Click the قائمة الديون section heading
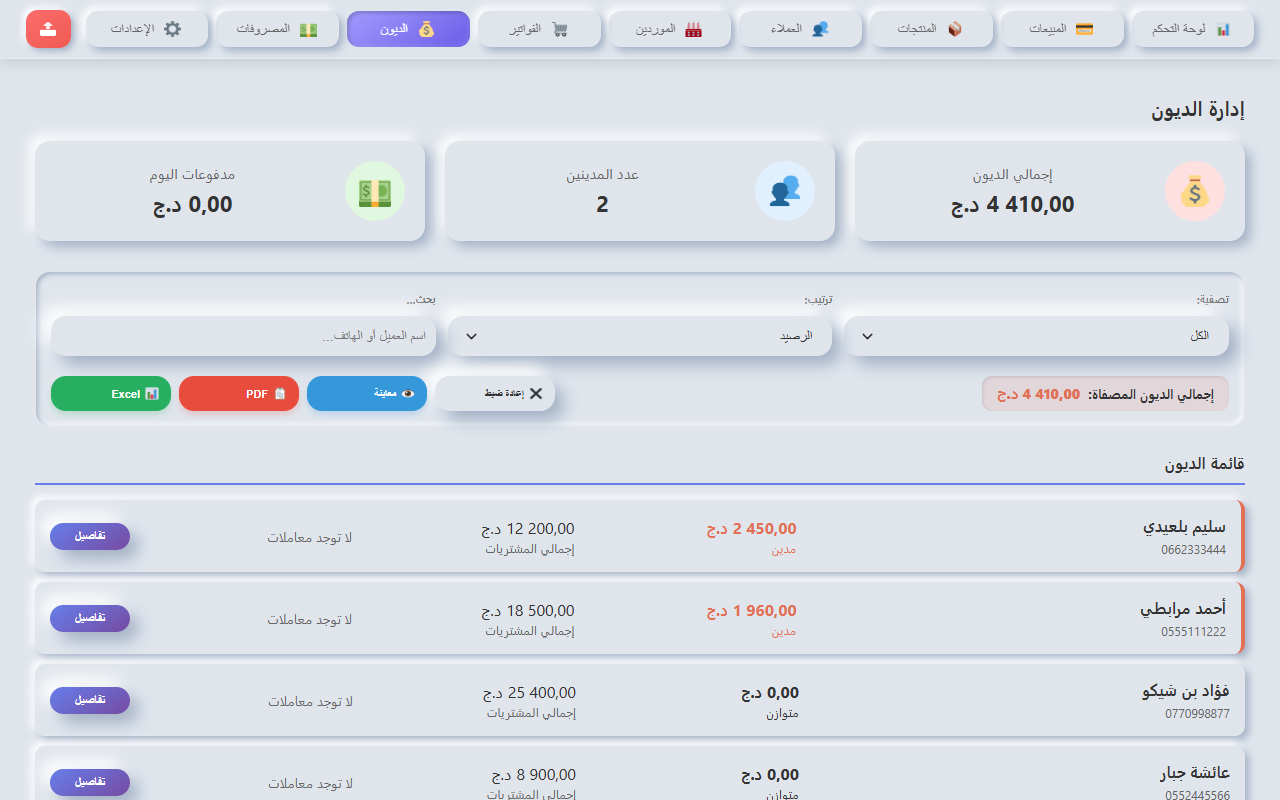The width and height of the screenshot is (1280, 800). tap(1204, 464)
